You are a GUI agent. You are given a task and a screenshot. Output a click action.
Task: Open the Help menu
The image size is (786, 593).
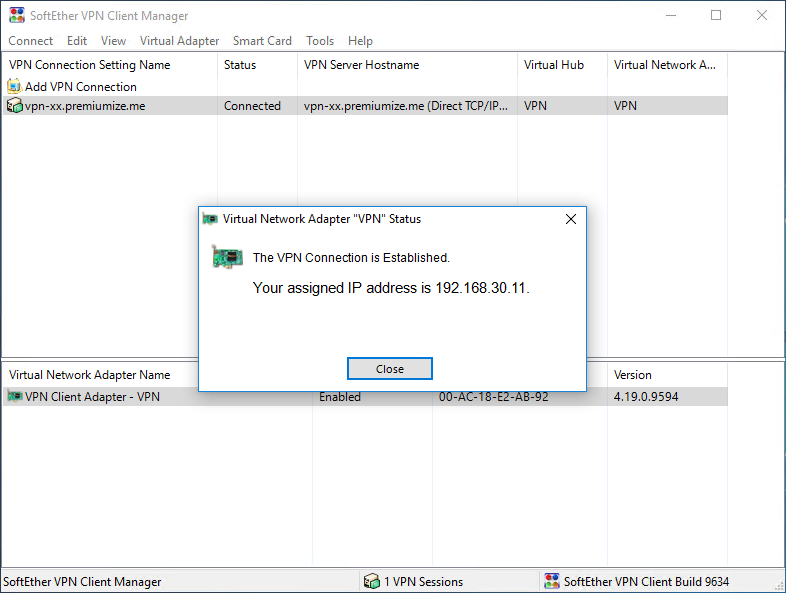(x=360, y=41)
